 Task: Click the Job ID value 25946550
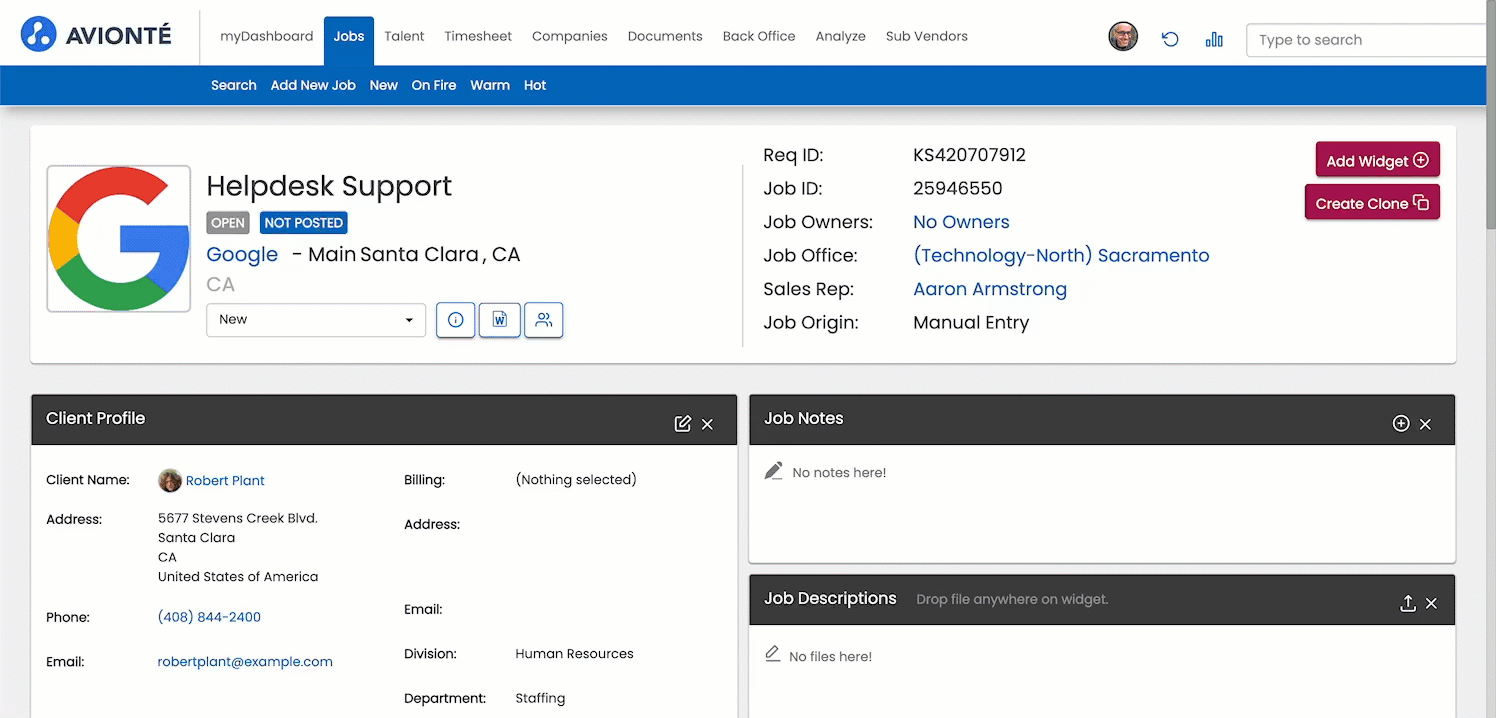pyautogui.click(x=957, y=188)
